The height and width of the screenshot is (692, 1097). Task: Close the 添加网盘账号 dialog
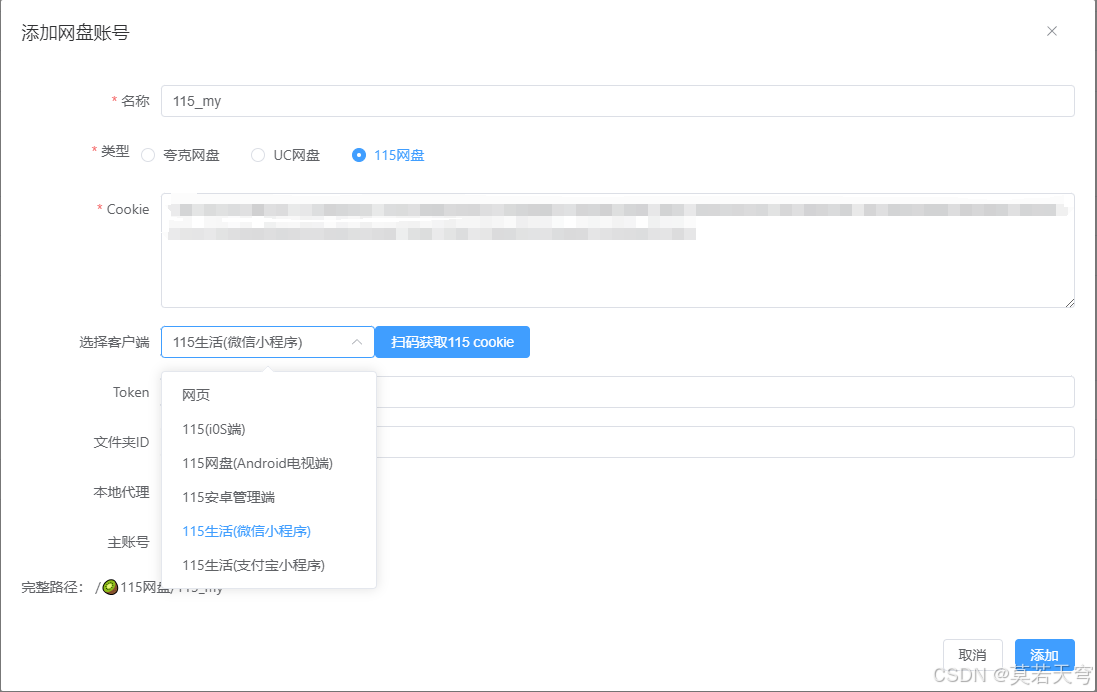[x=1052, y=31]
